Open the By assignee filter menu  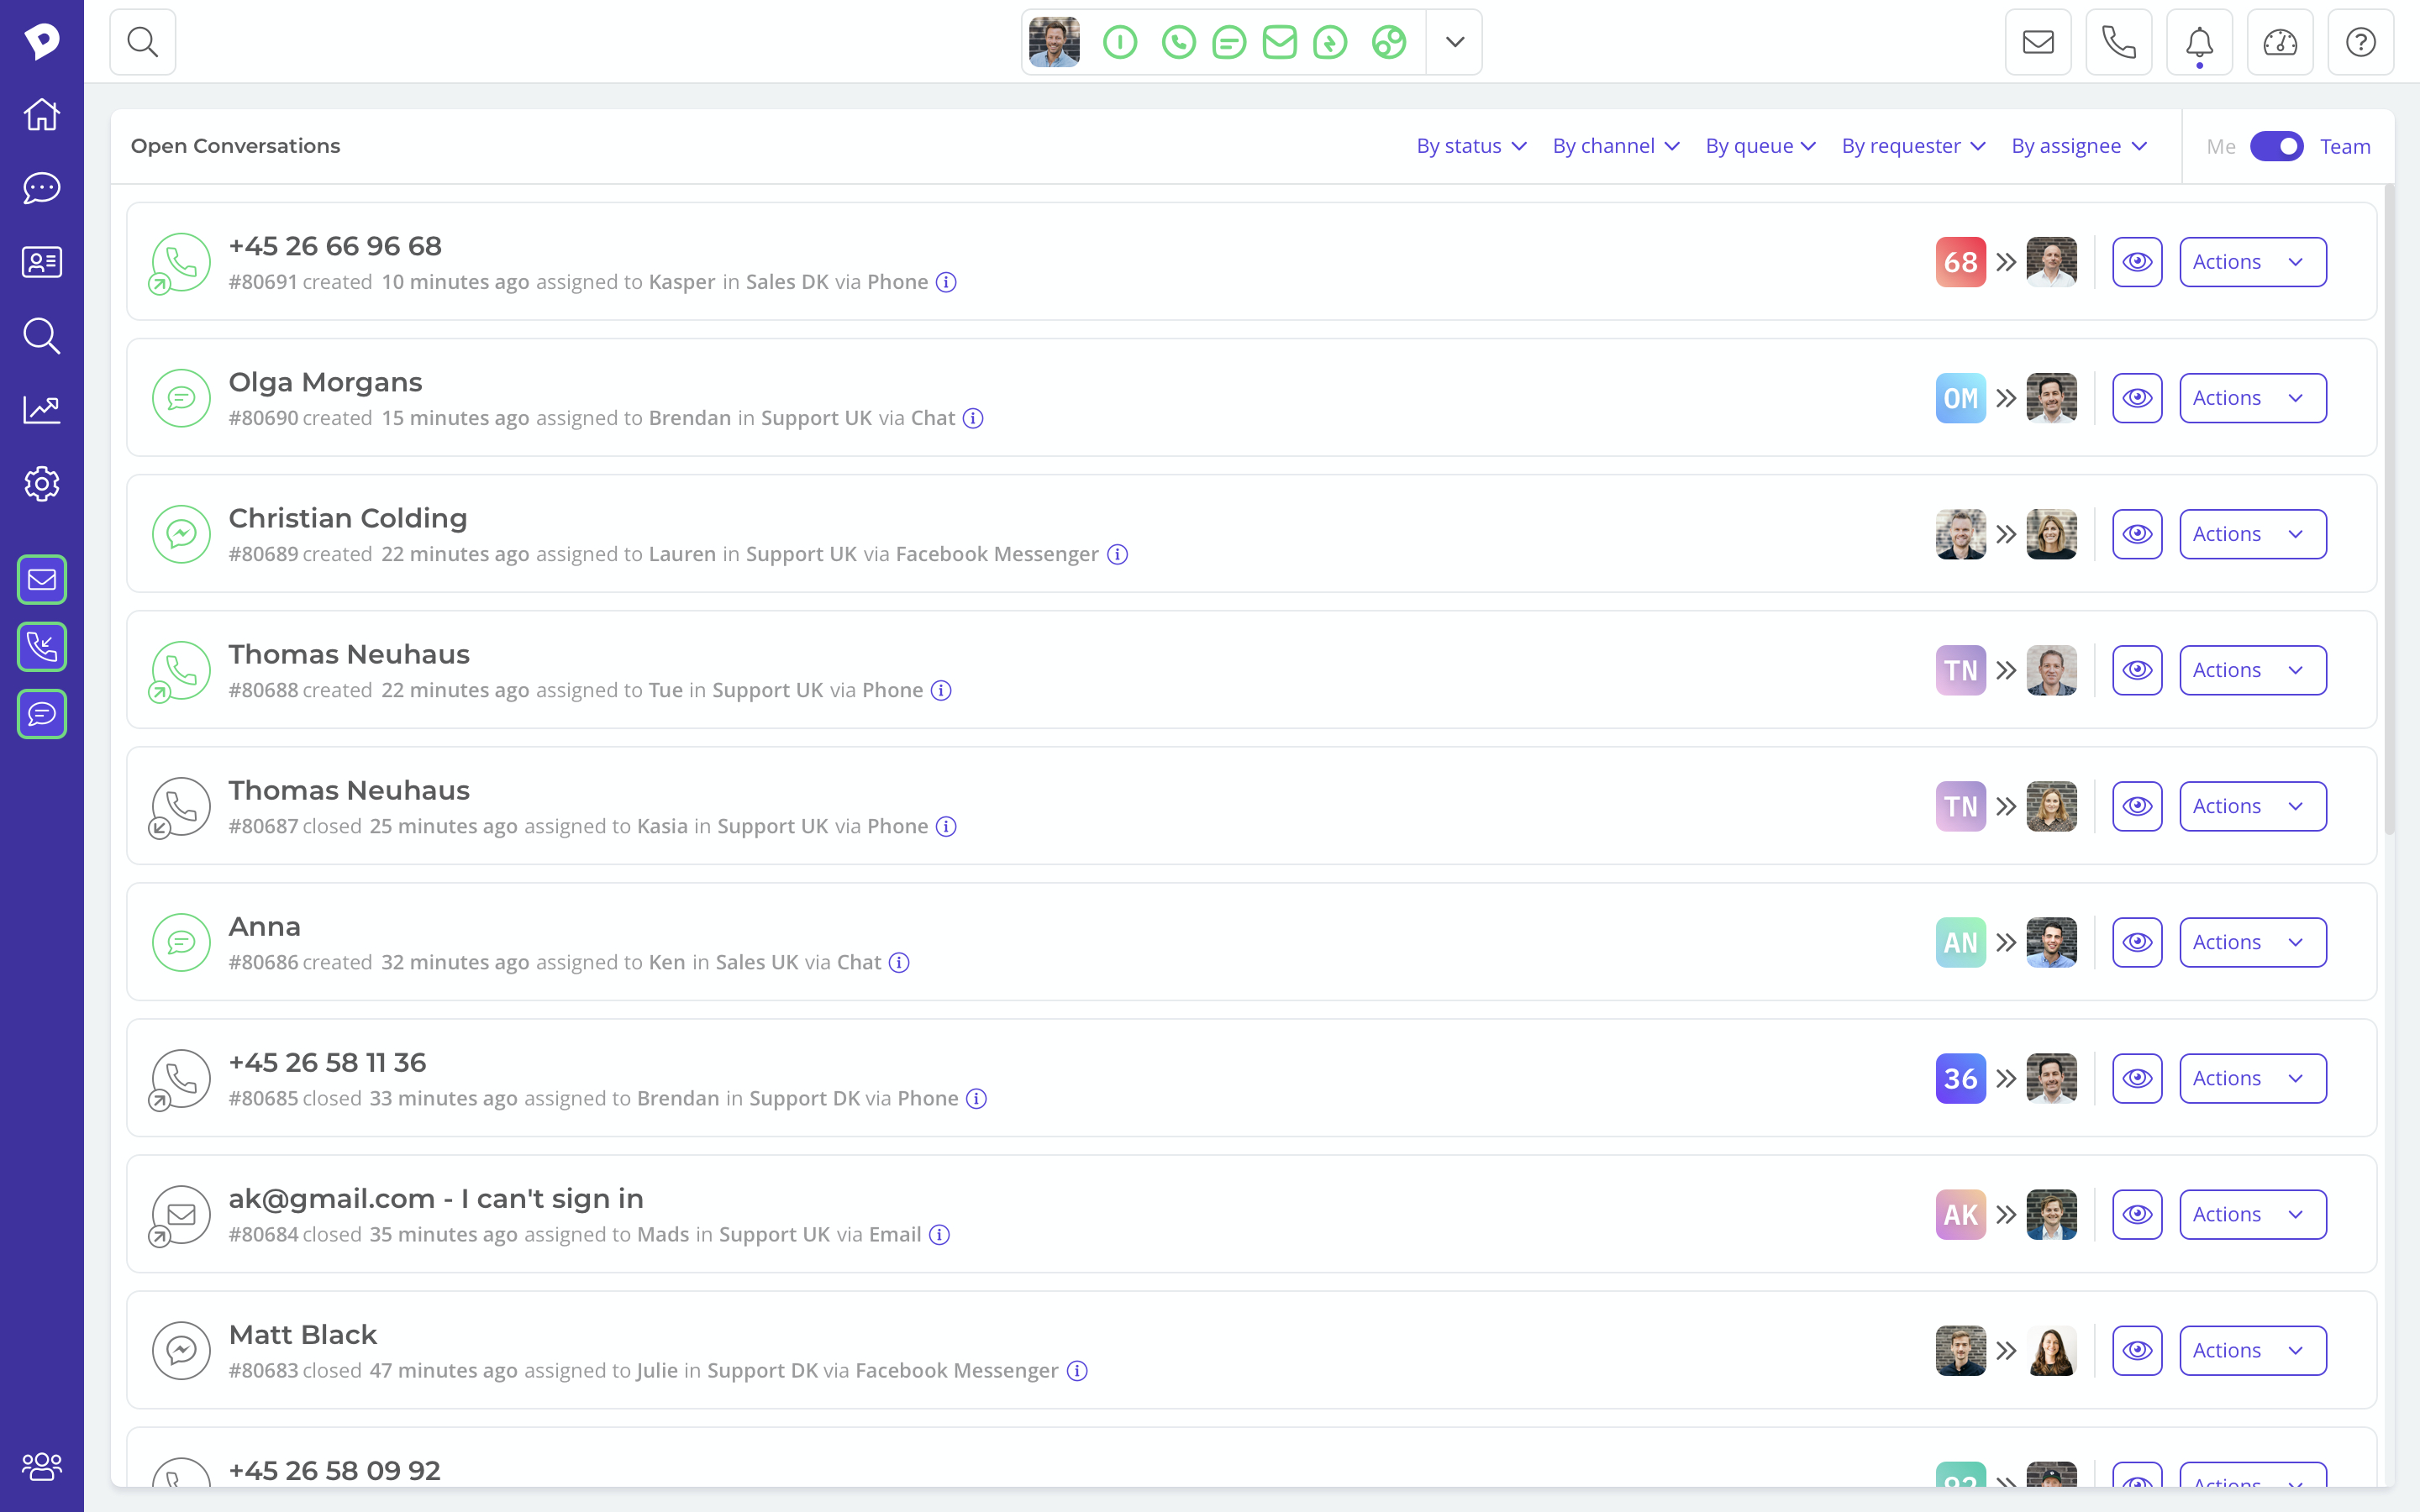pyautogui.click(x=2079, y=146)
